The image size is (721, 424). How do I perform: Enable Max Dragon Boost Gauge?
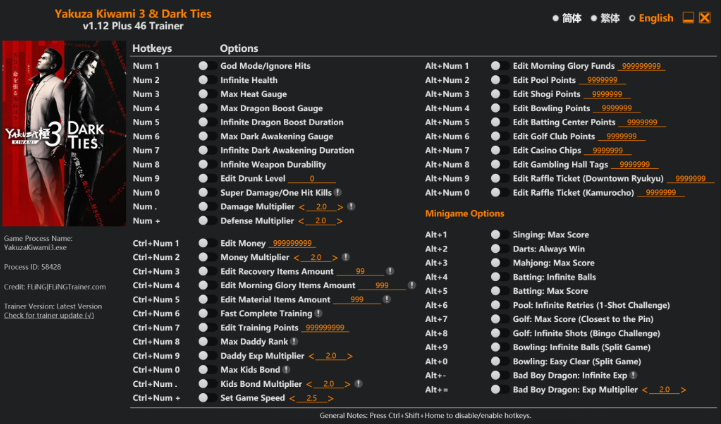(207, 108)
